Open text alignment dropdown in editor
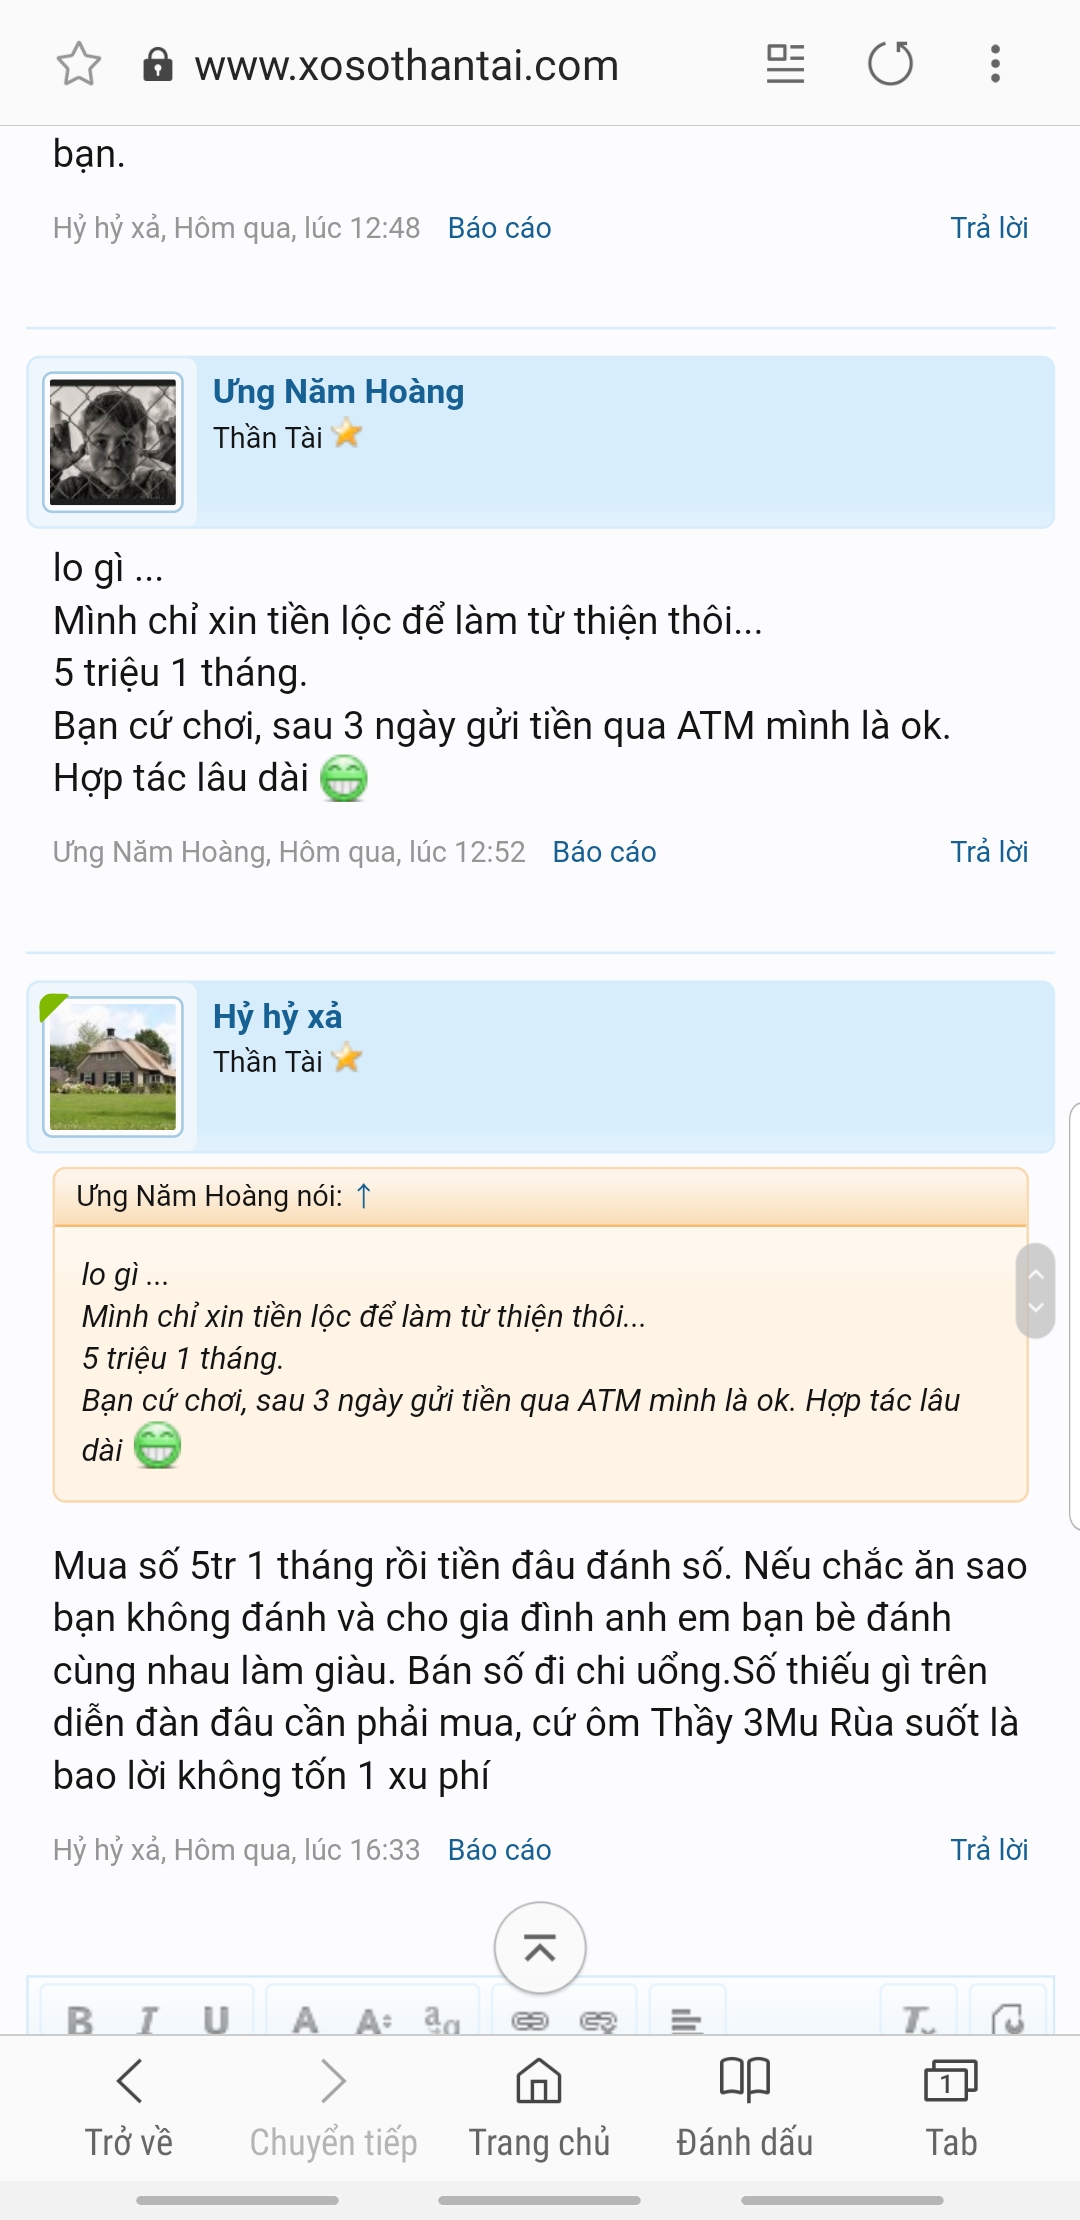1080x2220 pixels. [x=686, y=2020]
